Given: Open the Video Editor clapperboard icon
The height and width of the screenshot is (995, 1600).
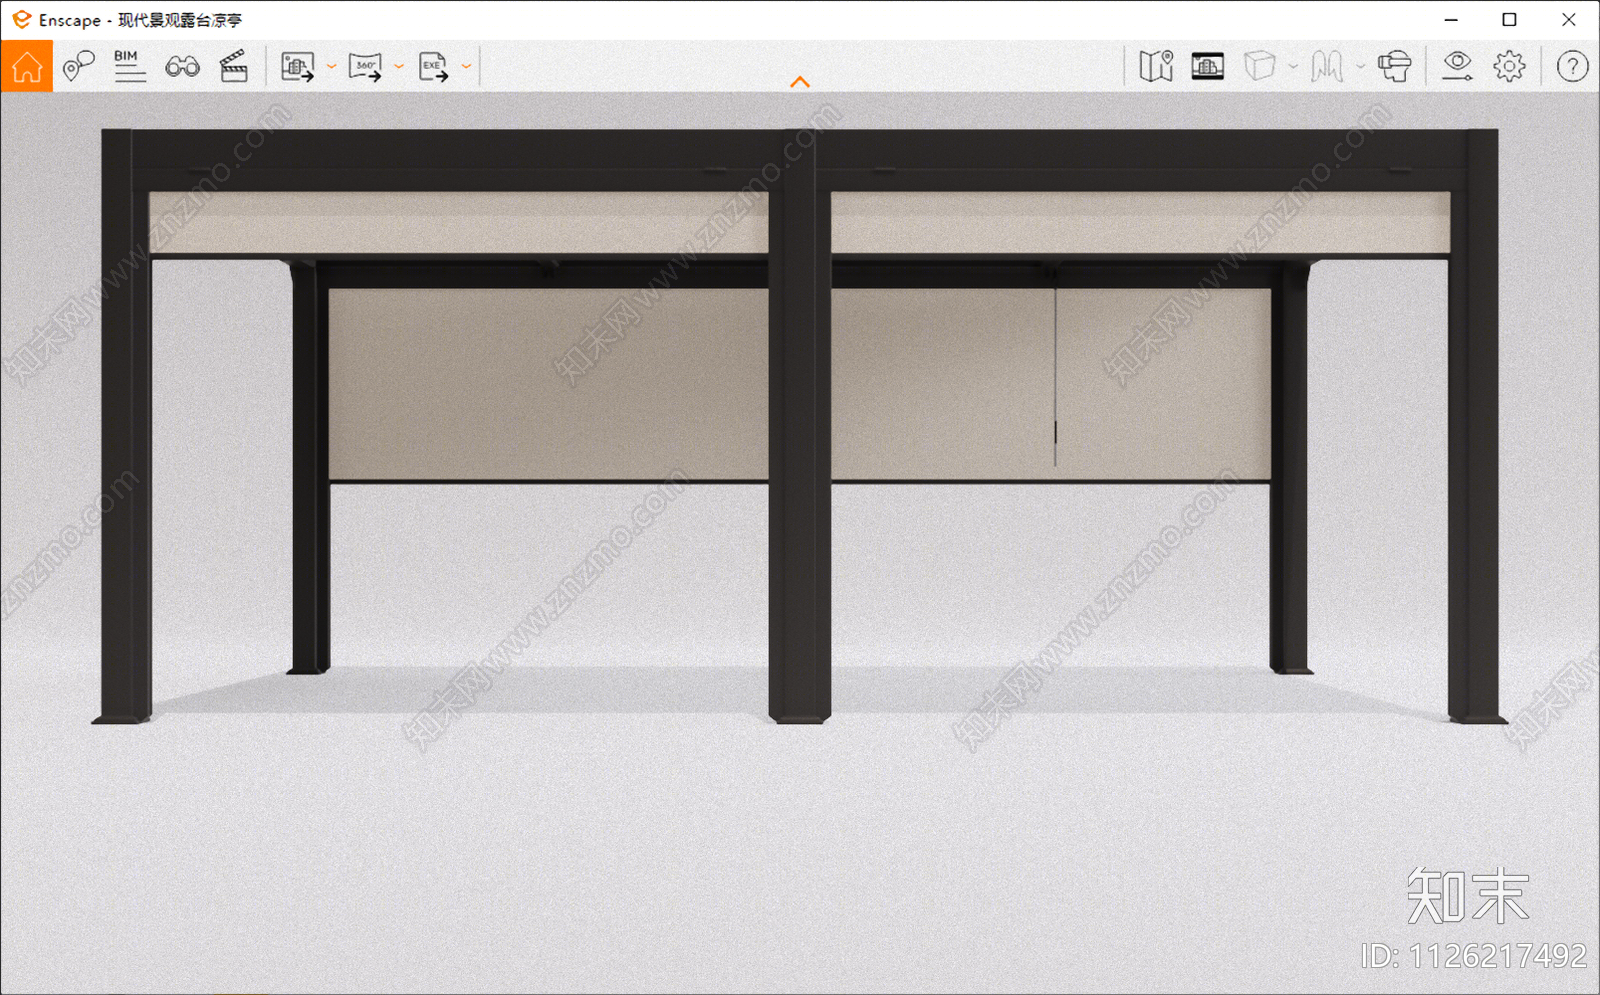Looking at the screenshot, I should point(234,66).
